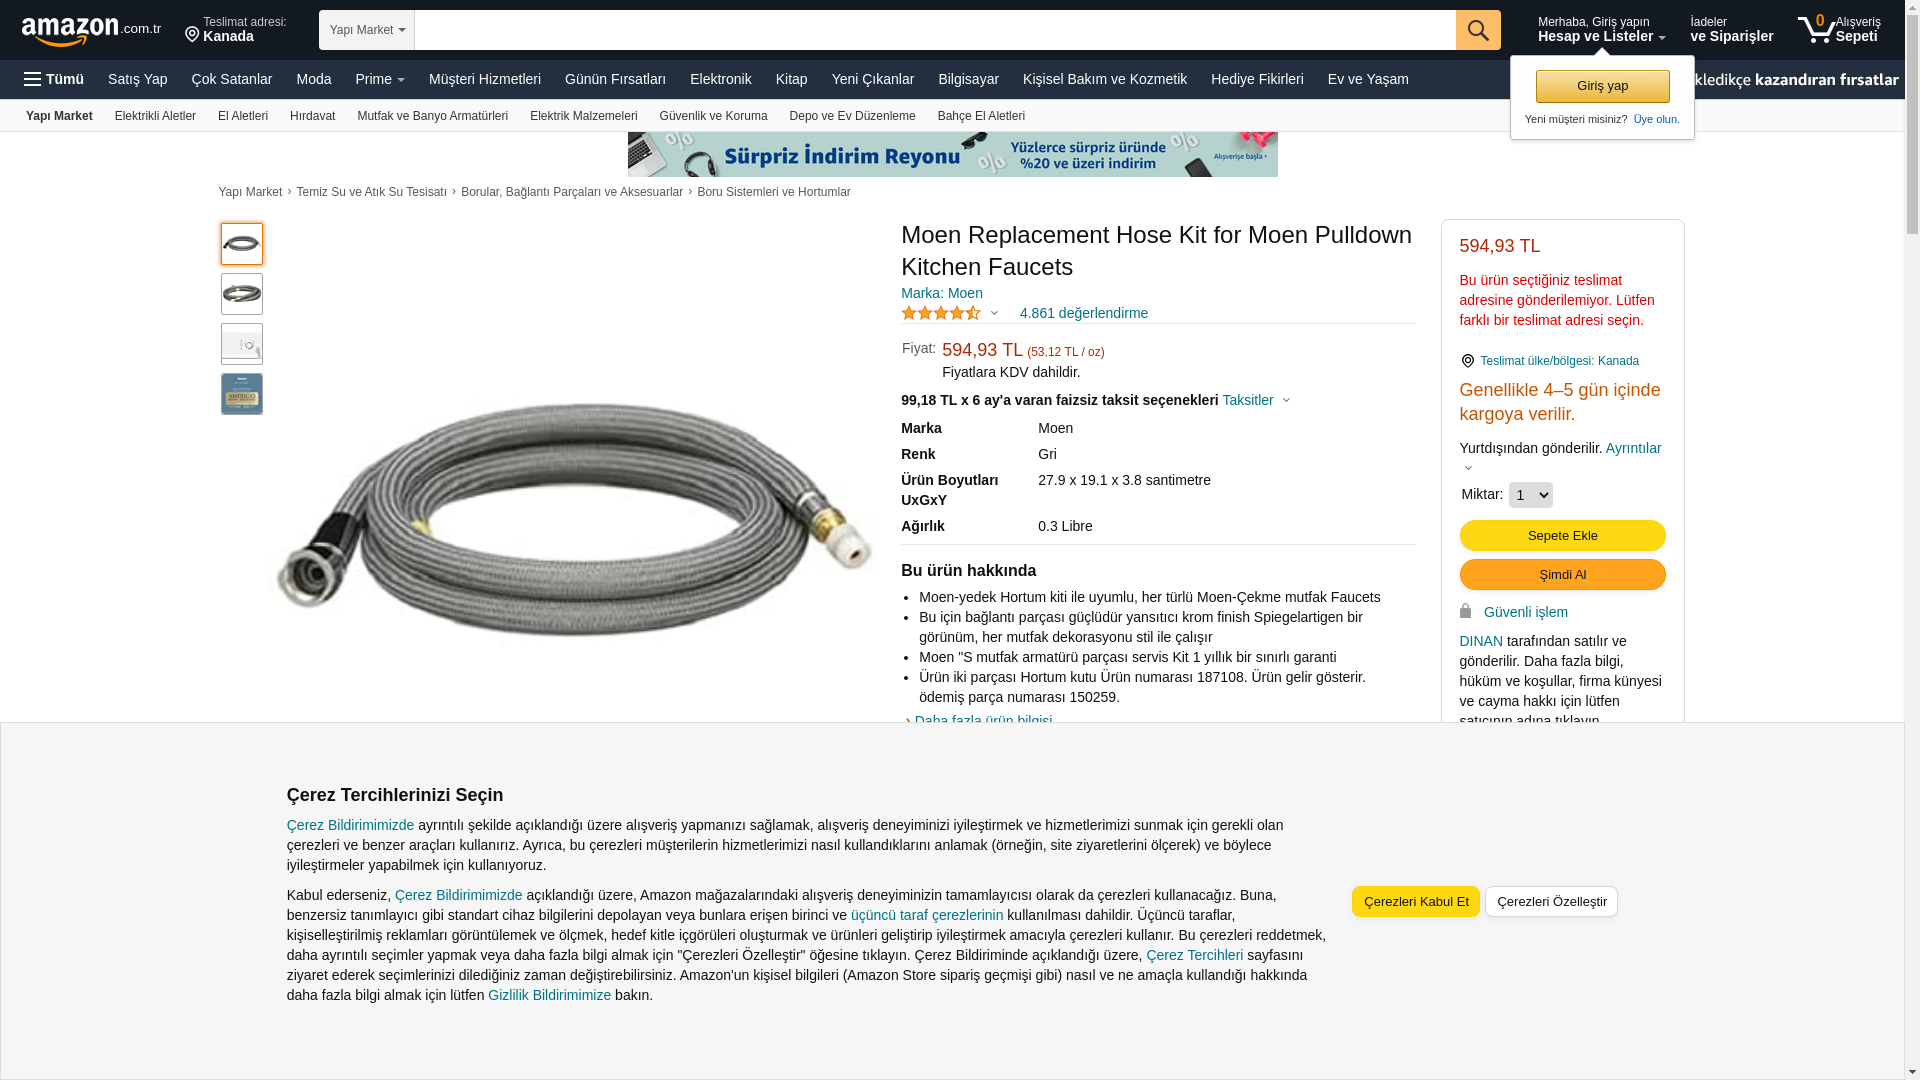Click the search magnifier button

[1477, 30]
